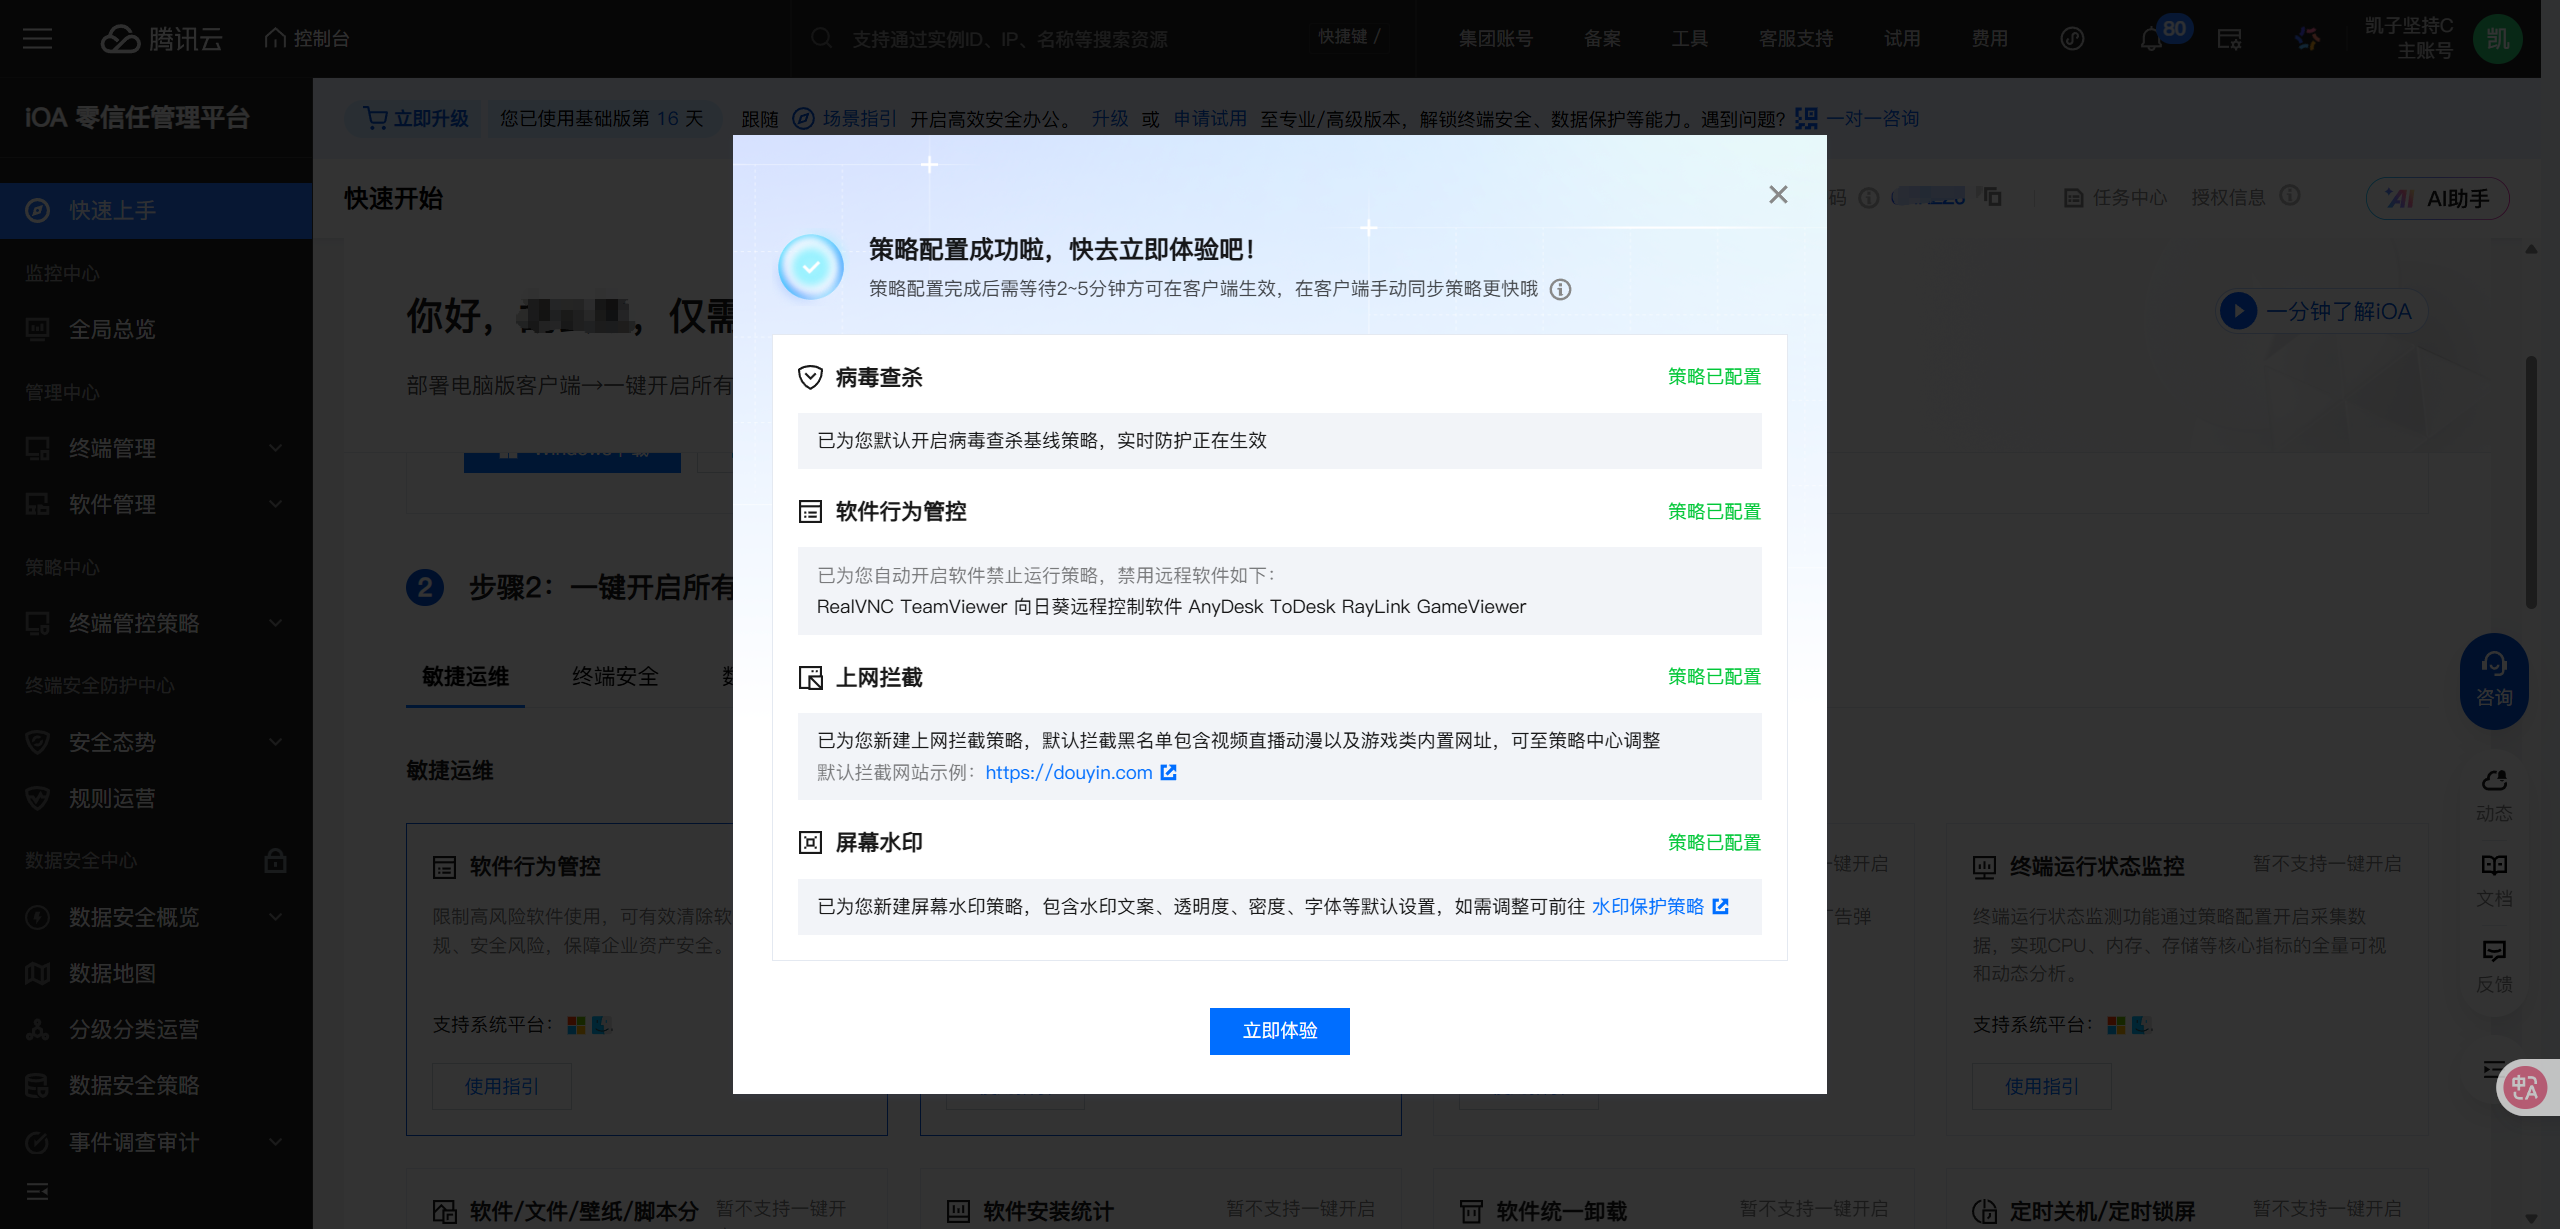Click the notification bell icon
The width and height of the screenshot is (2560, 1229).
pyautogui.click(x=2151, y=39)
